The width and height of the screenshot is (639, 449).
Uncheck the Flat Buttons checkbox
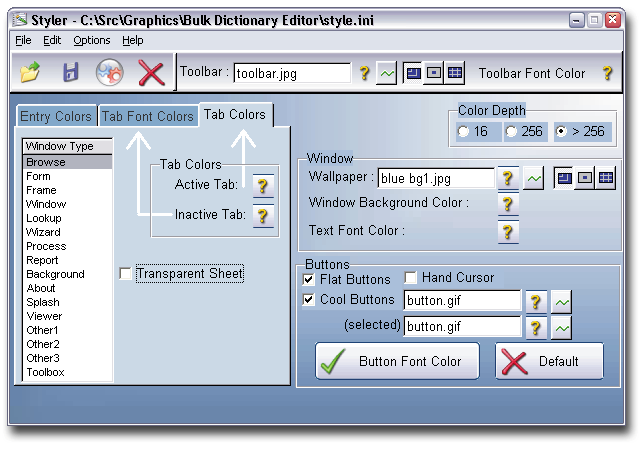coord(308,279)
